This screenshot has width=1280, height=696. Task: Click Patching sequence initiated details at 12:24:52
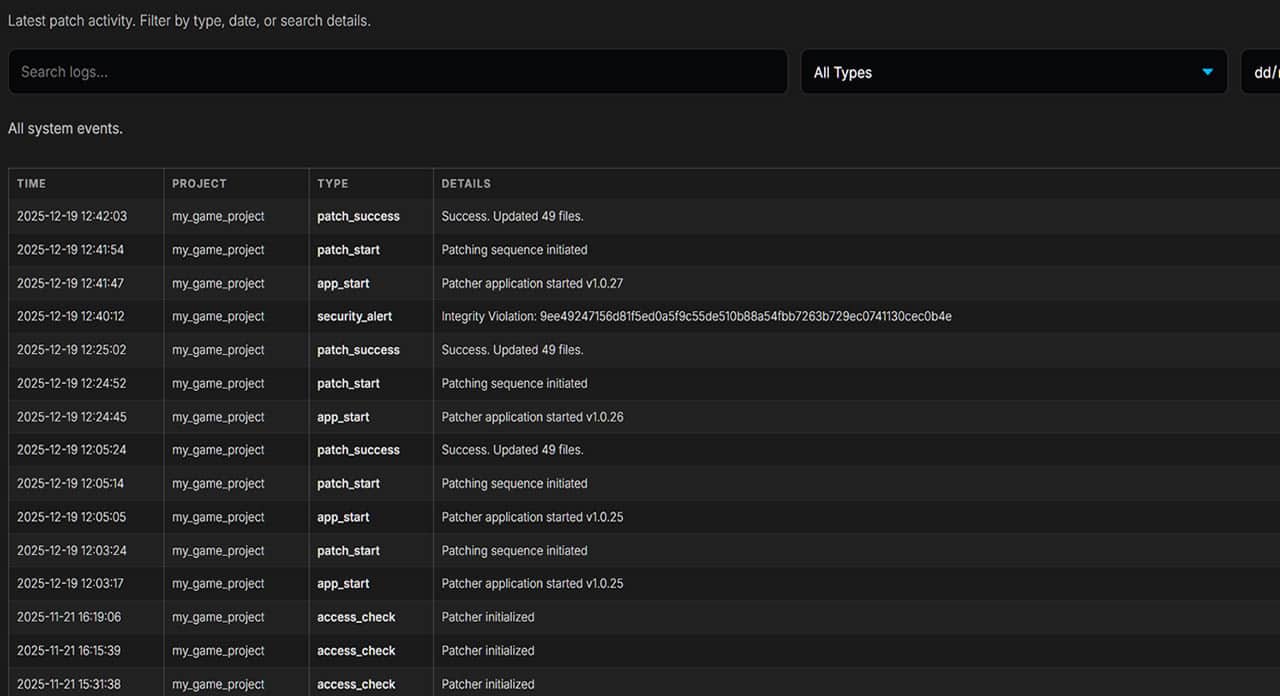coord(514,383)
